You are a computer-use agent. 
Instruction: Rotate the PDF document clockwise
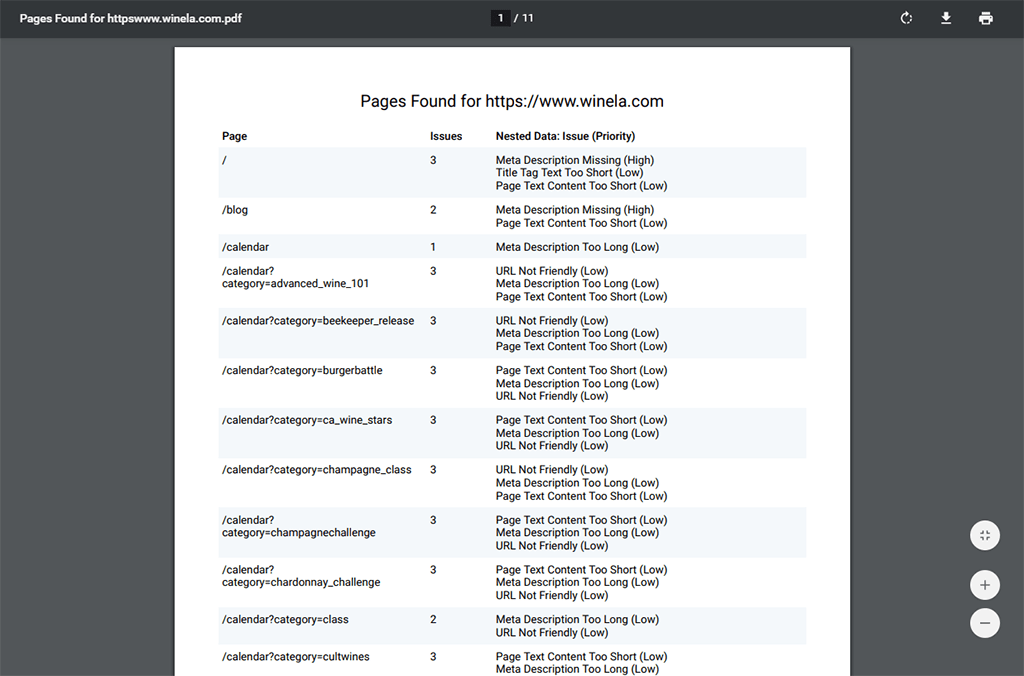906,18
